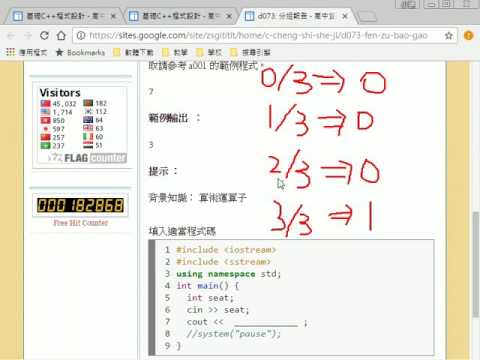480x360 pixels.
Task: Close the first browser tab
Action: tap(113, 16)
